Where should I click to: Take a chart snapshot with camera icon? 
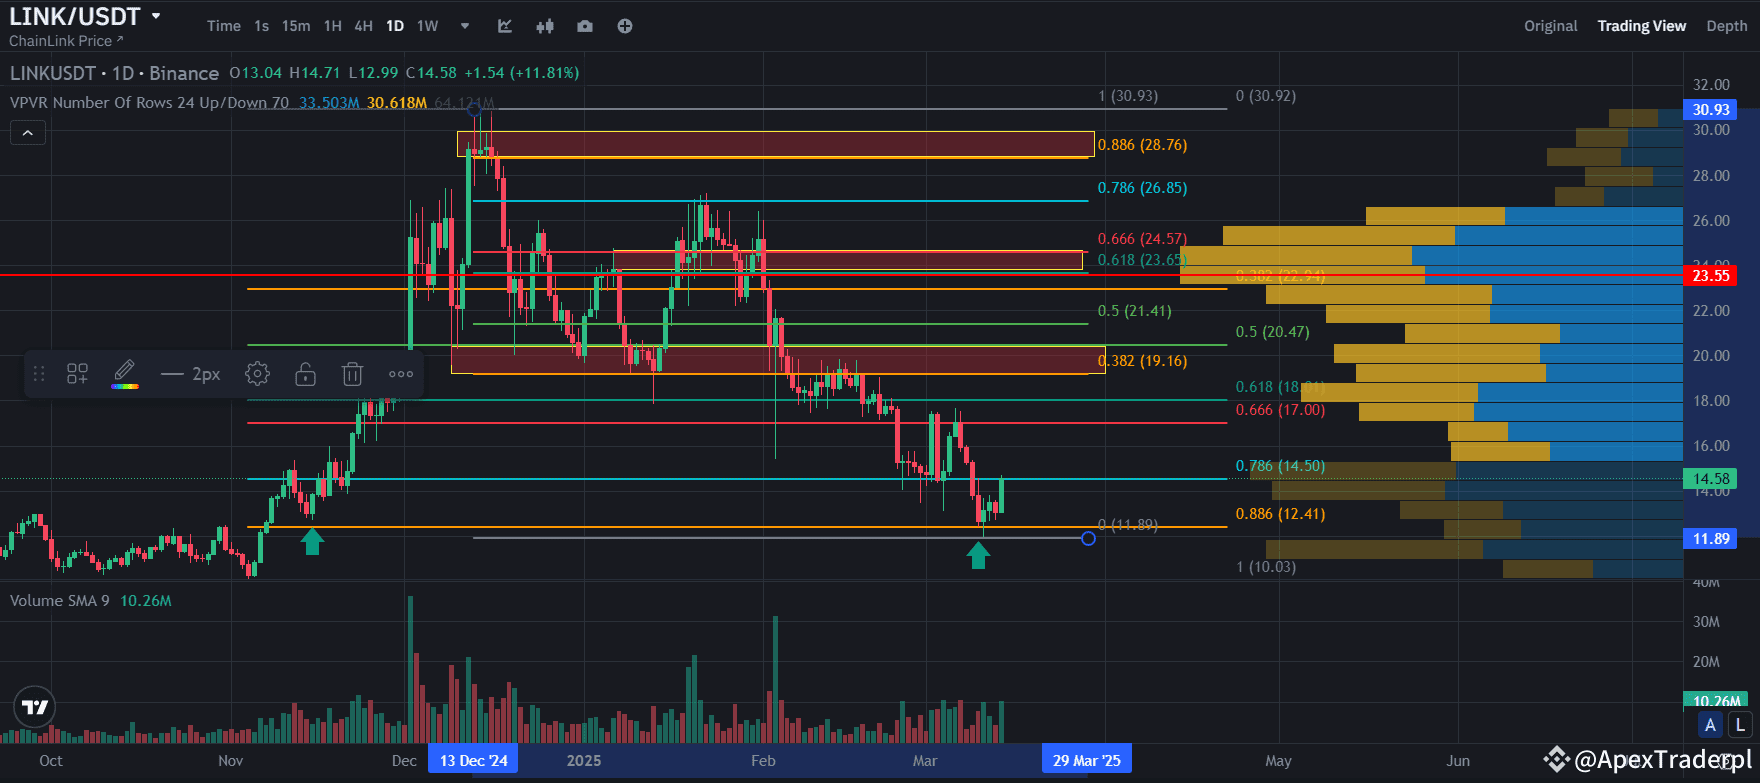585,26
